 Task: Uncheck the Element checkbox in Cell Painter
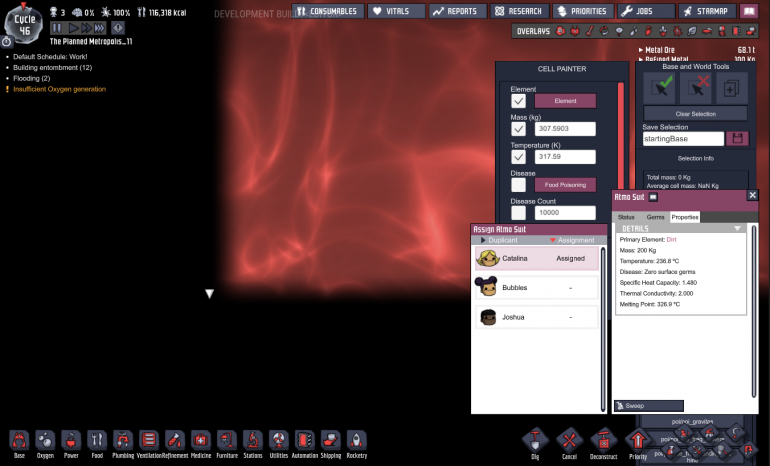518,101
